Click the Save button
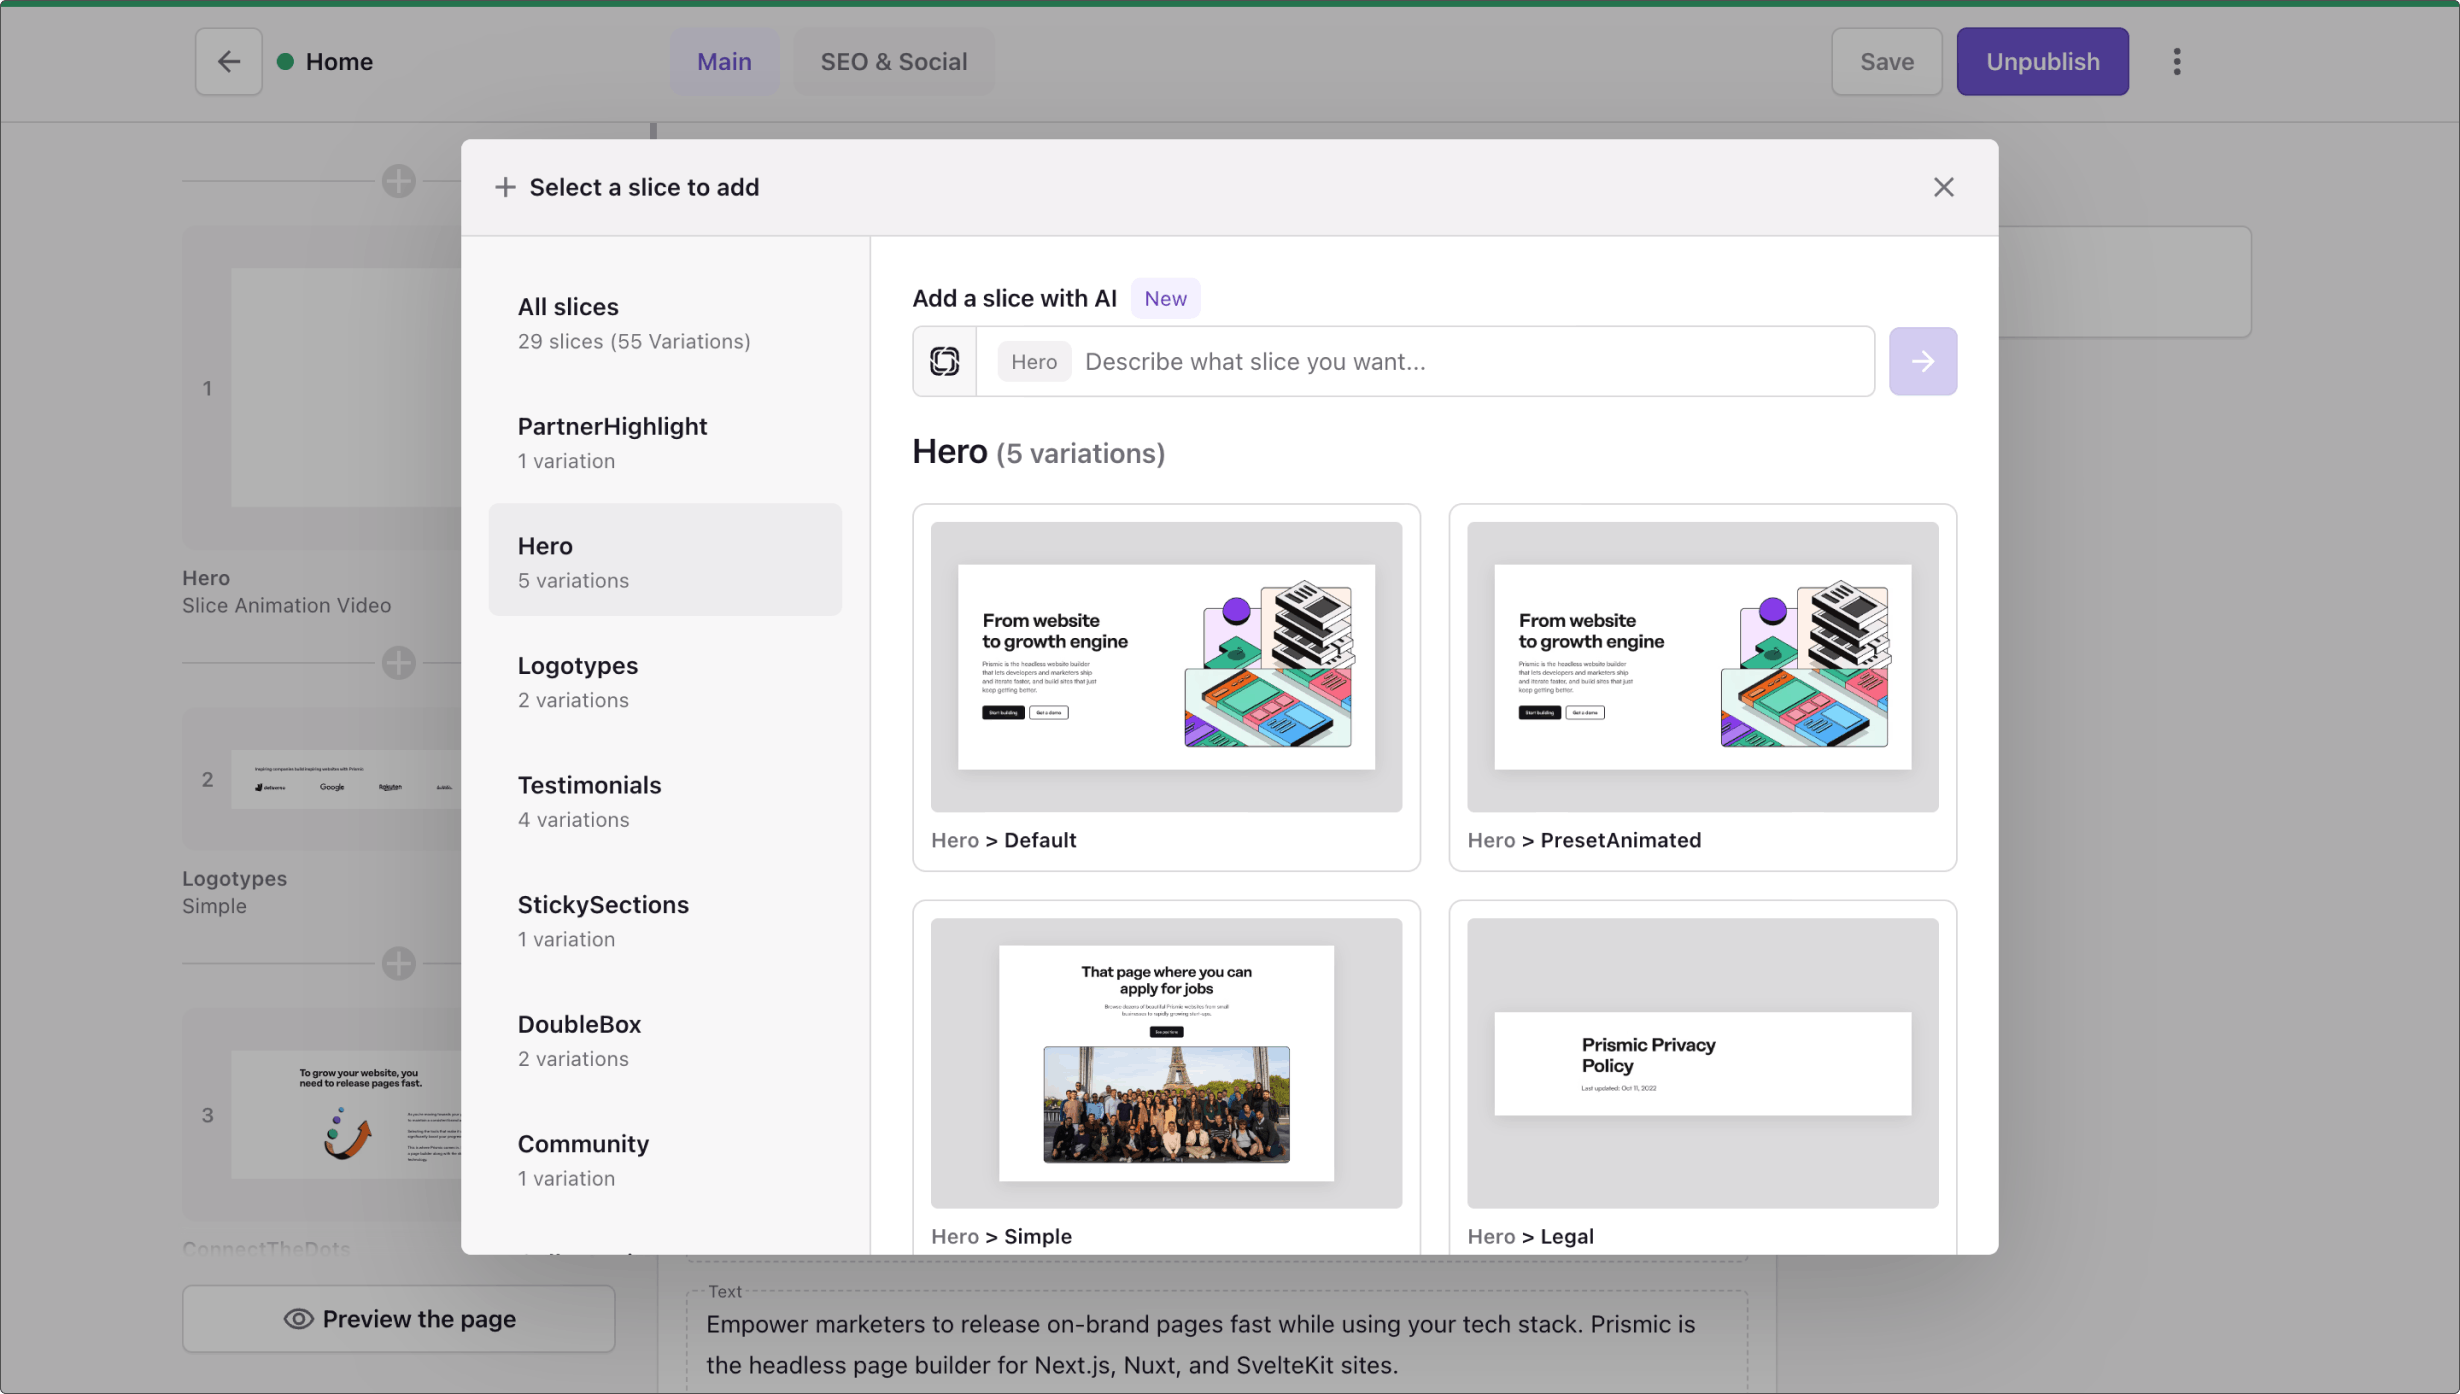 click(x=1885, y=62)
